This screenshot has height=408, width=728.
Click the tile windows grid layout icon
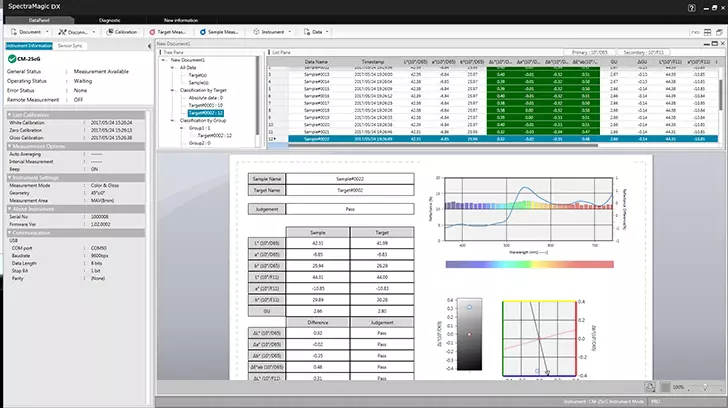tap(708, 32)
